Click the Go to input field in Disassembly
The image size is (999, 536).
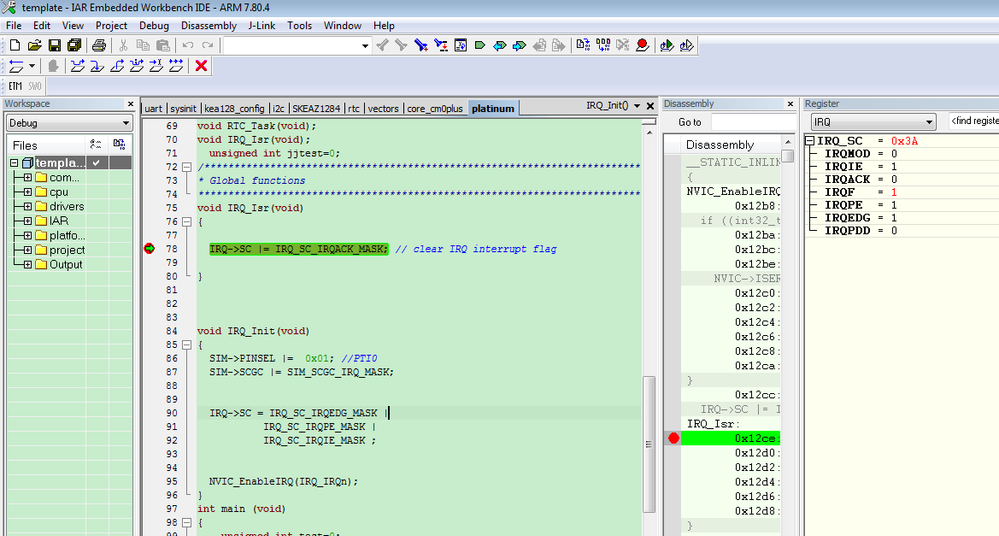[x=753, y=122]
